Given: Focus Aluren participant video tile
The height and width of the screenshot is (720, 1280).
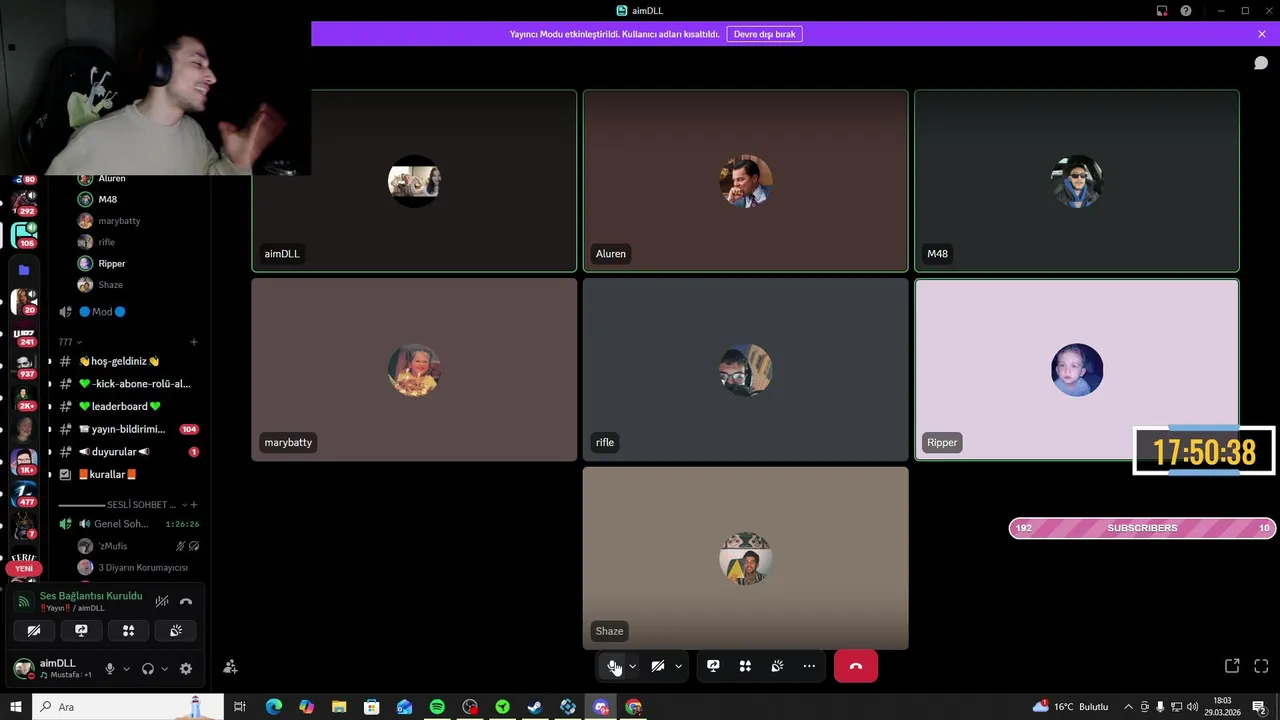Looking at the screenshot, I should pos(745,181).
